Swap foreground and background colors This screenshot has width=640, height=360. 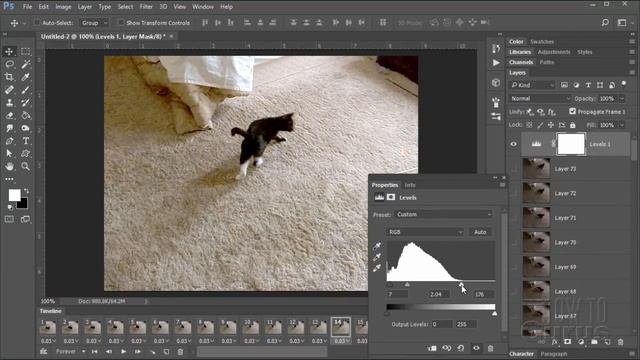(x=27, y=191)
